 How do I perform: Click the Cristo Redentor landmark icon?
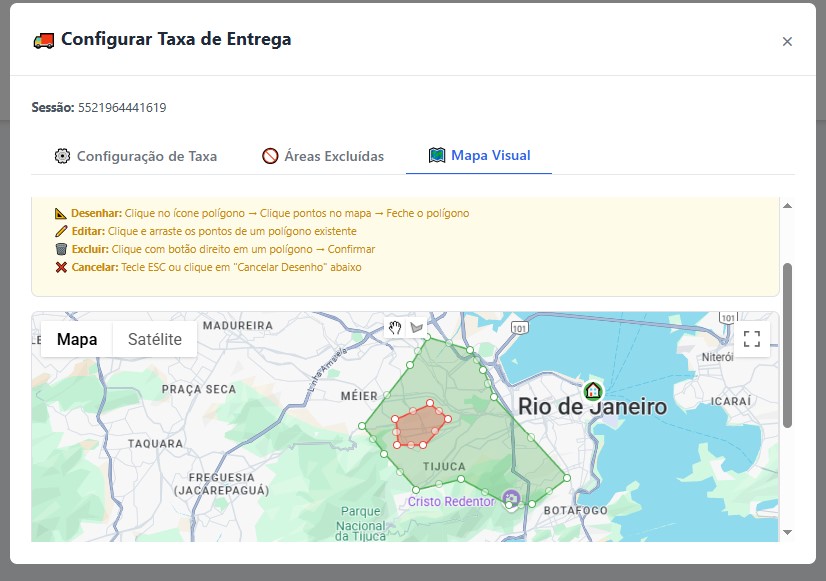click(511, 498)
